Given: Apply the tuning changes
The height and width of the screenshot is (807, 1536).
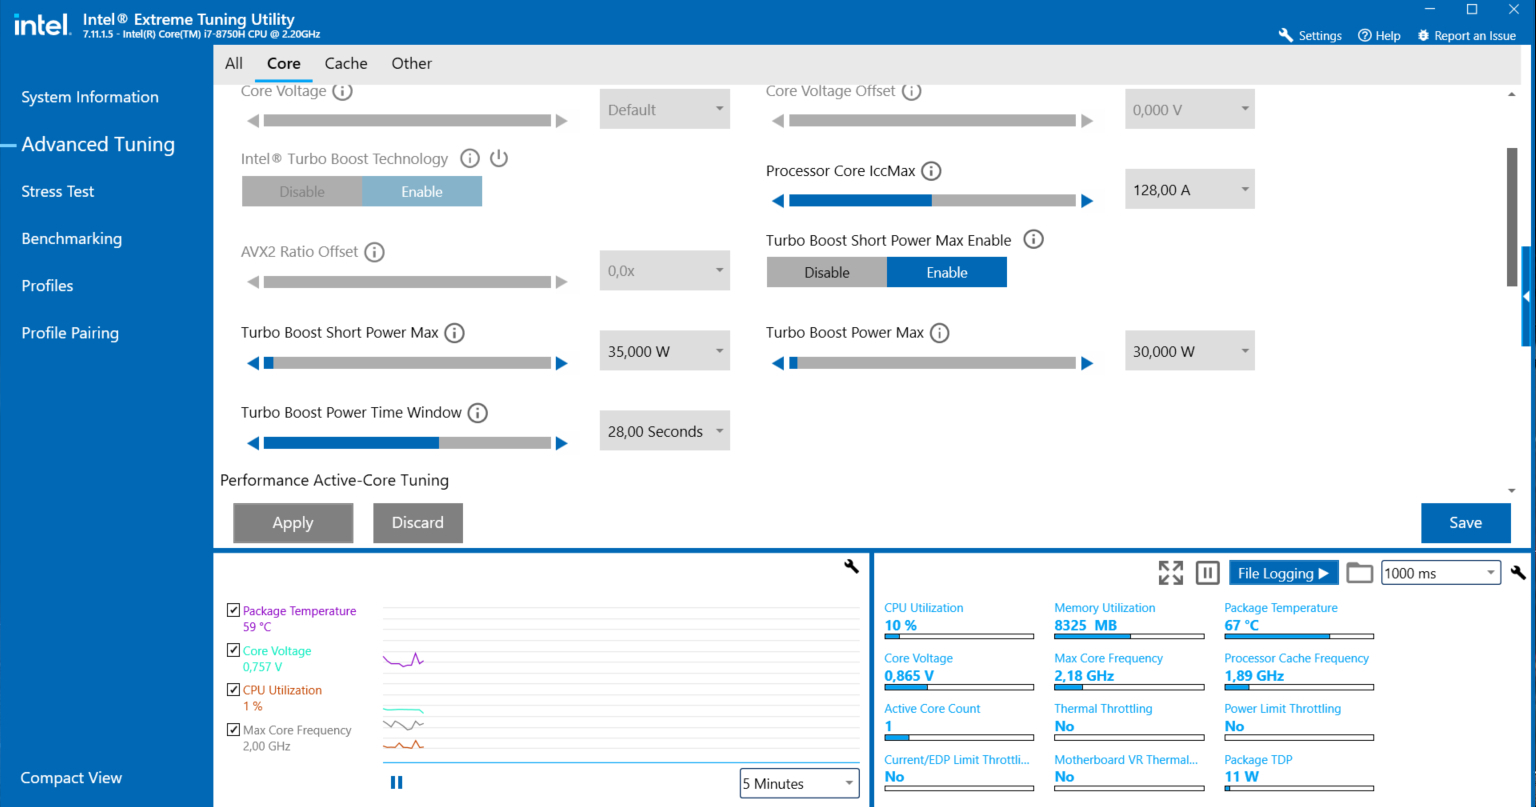Looking at the screenshot, I should (293, 523).
